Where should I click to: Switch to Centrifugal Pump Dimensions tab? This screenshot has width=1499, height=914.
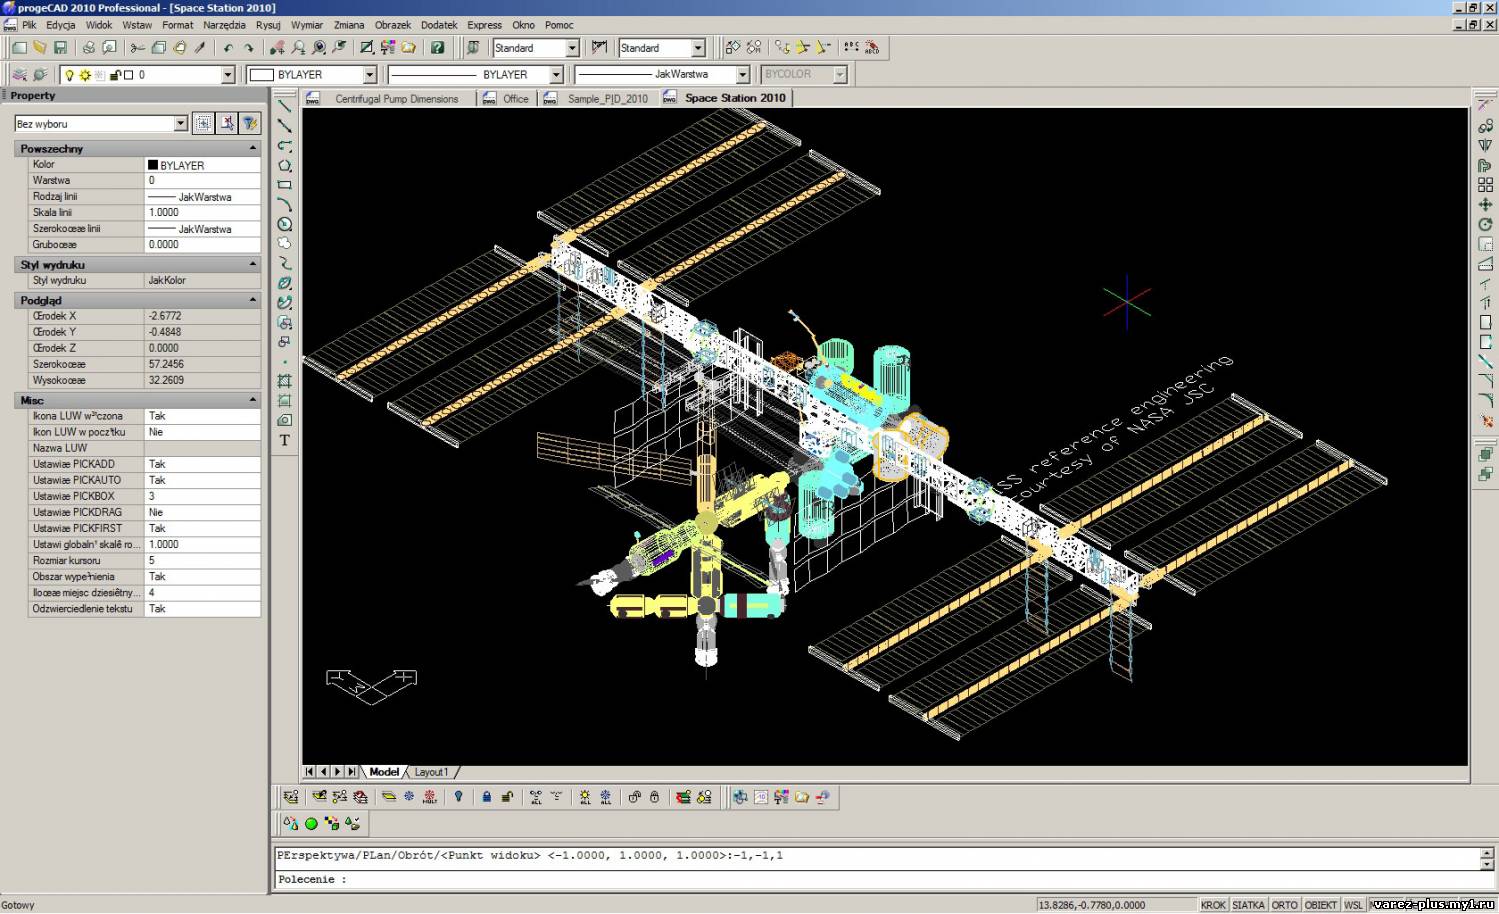[x=396, y=99]
